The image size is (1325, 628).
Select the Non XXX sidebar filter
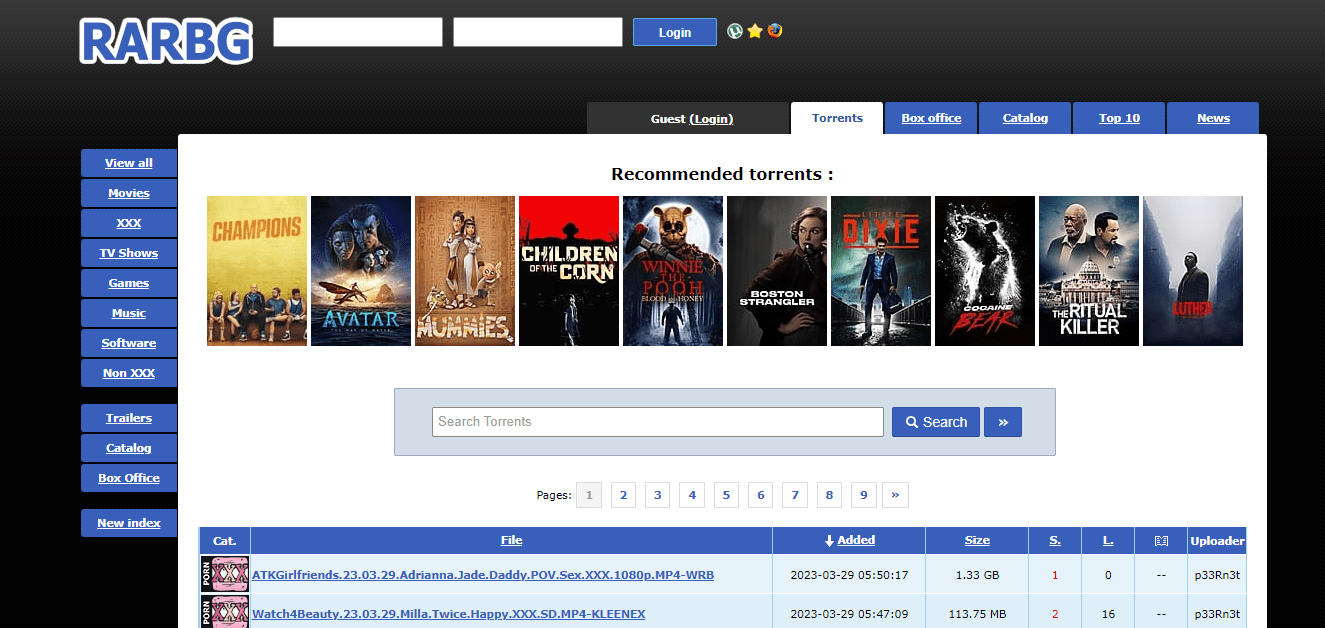pyautogui.click(x=129, y=373)
